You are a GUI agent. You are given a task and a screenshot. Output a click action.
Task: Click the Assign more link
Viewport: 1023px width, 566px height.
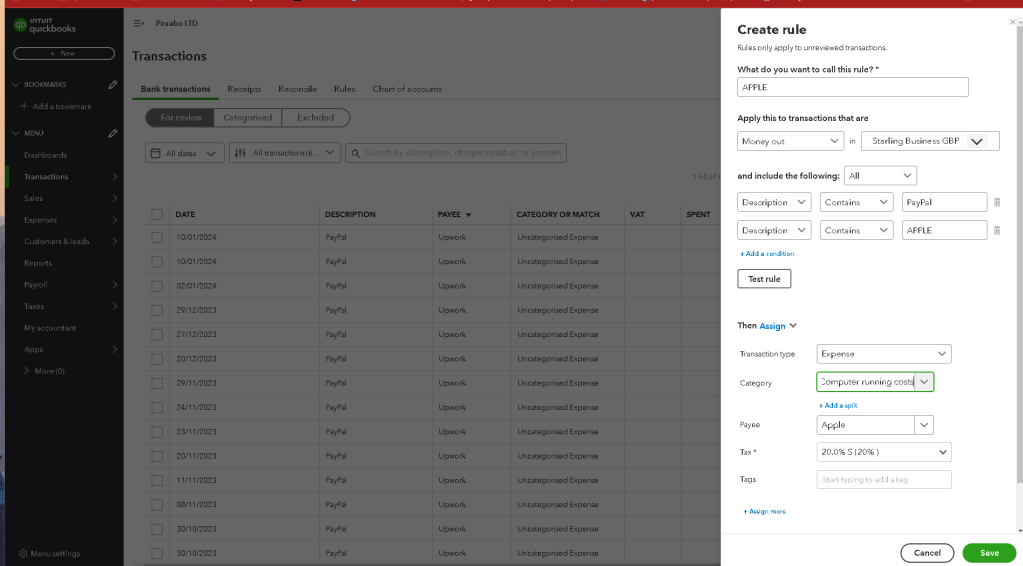coord(765,512)
